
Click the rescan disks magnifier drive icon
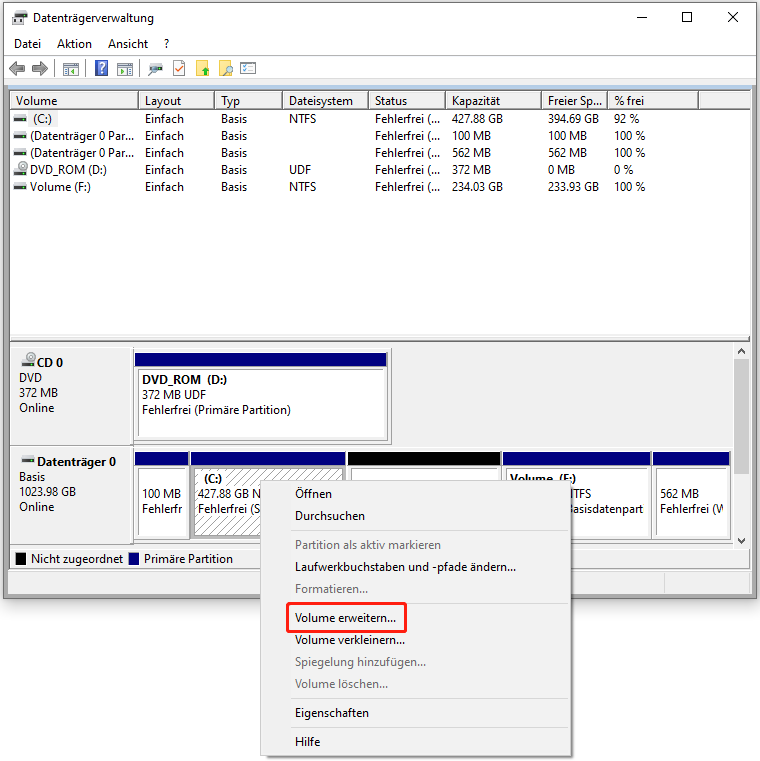155,69
